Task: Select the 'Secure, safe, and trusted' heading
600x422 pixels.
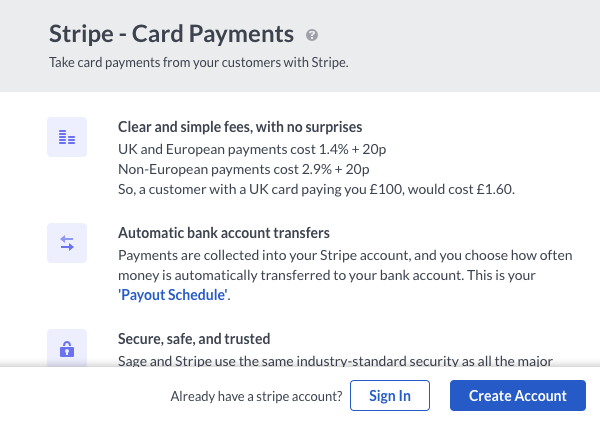Action: pyautogui.click(x=194, y=339)
